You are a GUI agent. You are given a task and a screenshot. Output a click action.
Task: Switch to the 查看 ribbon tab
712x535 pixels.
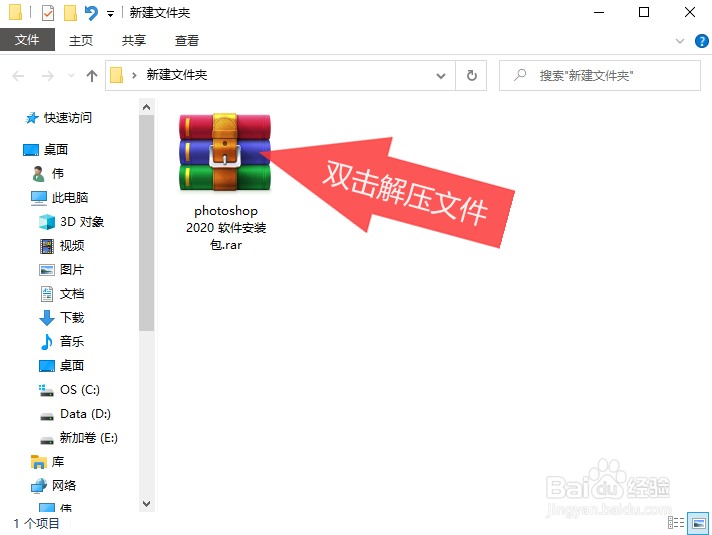point(187,40)
